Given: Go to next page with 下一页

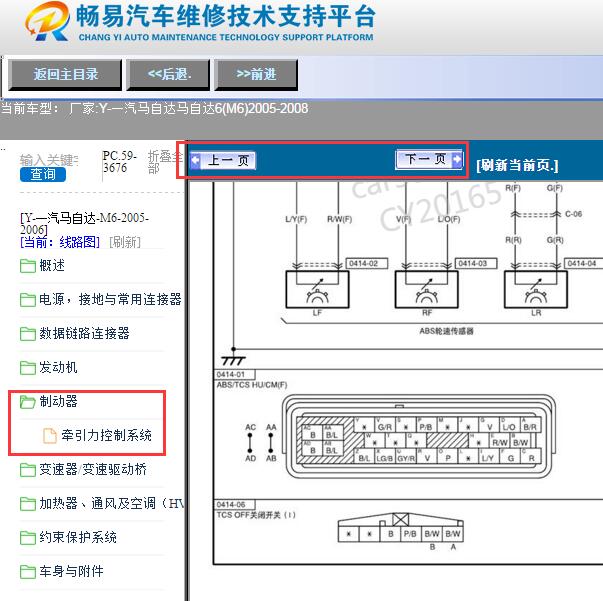Looking at the screenshot, I should (429, 159).
